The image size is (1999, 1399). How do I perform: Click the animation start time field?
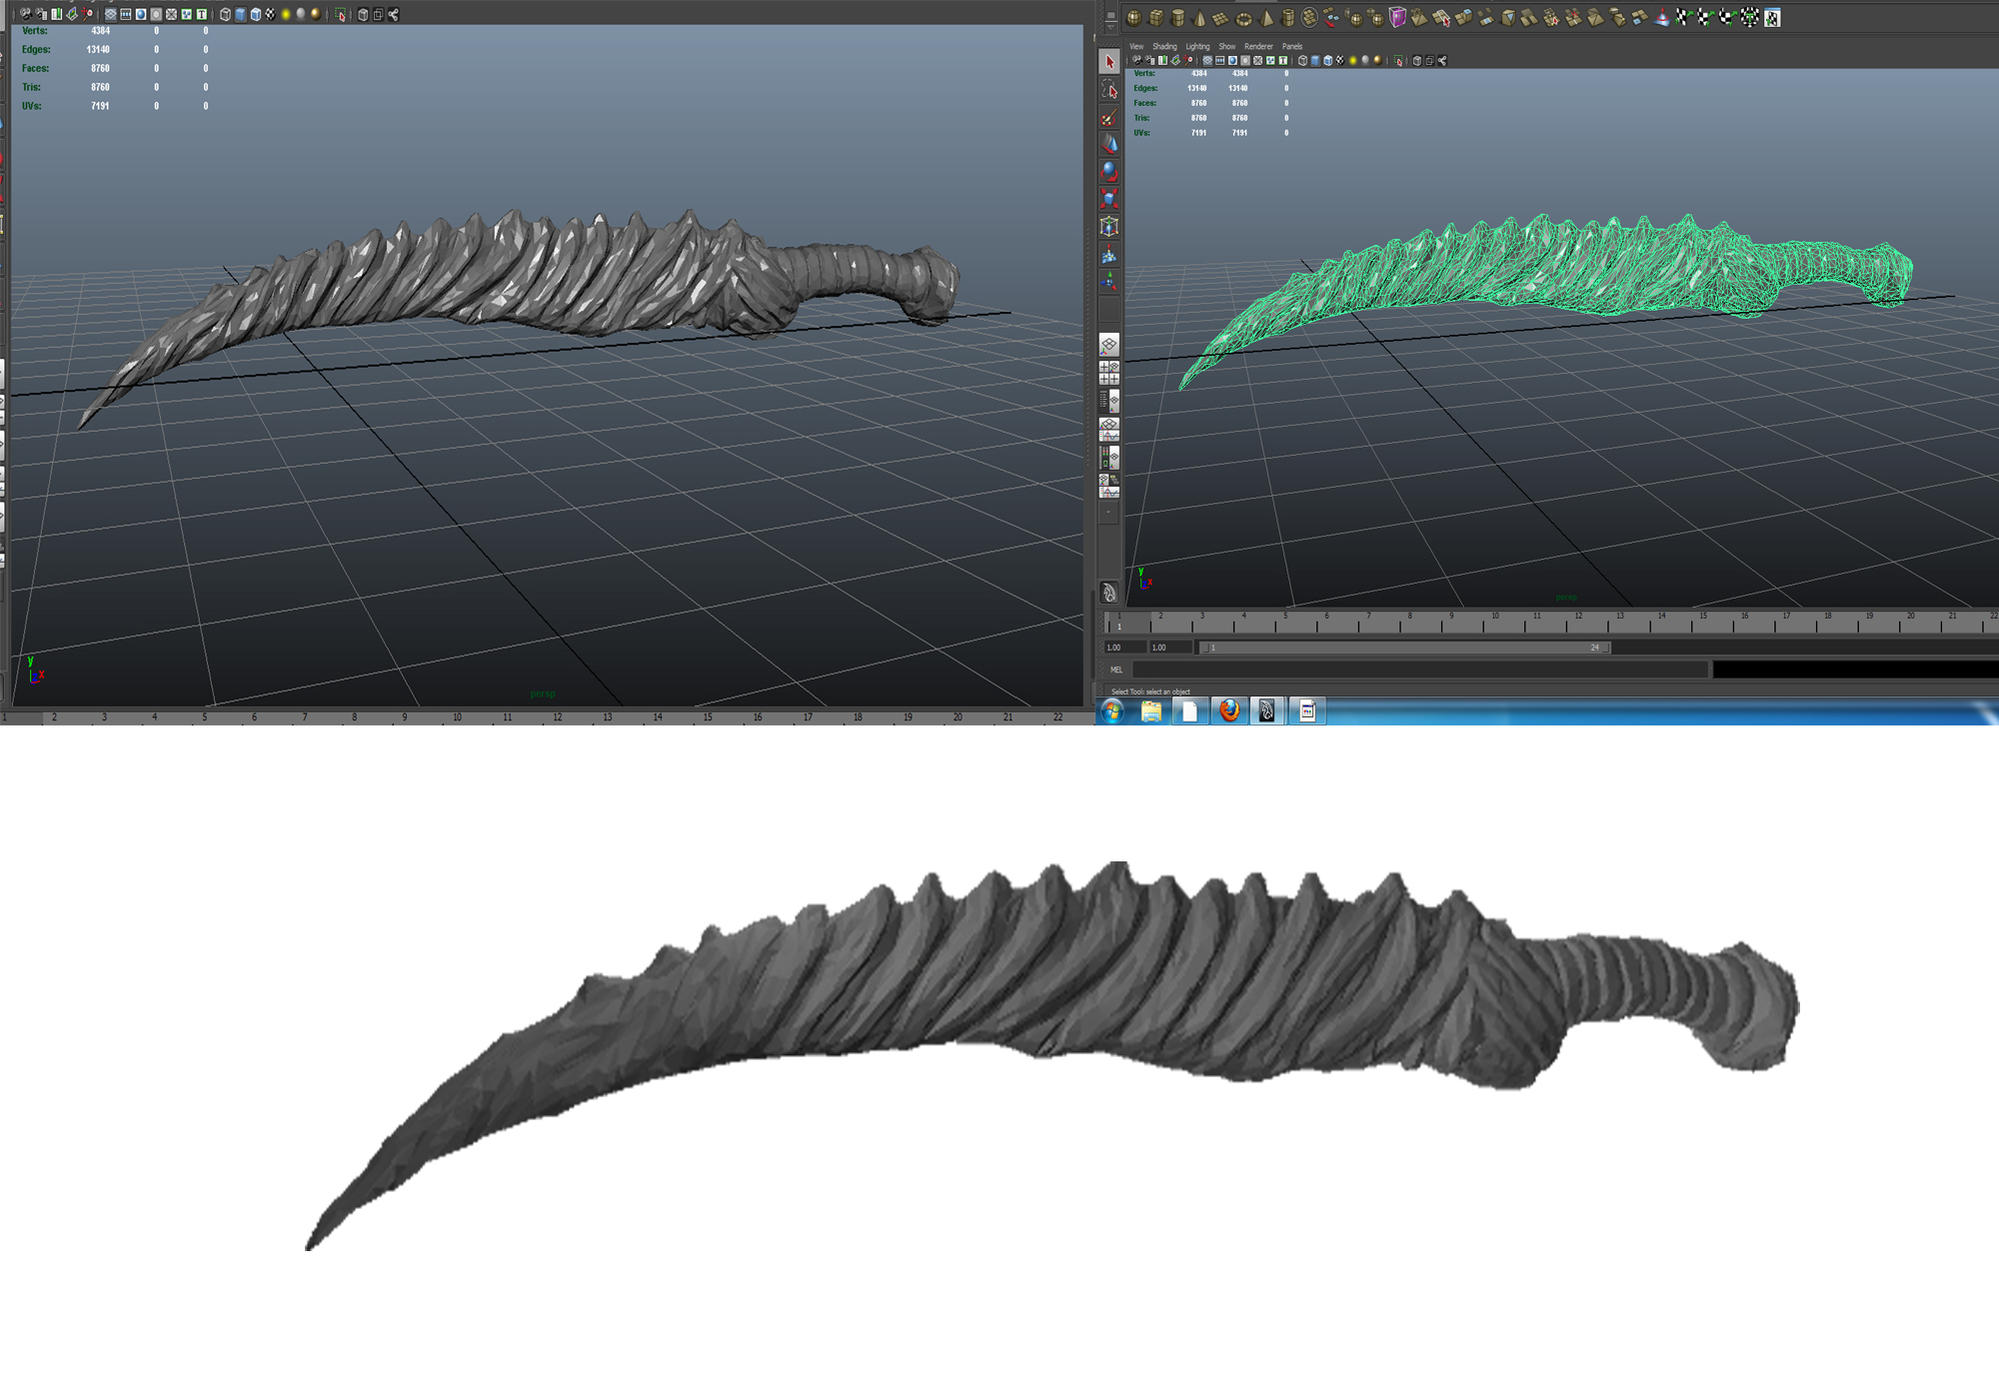point(1123,647)
